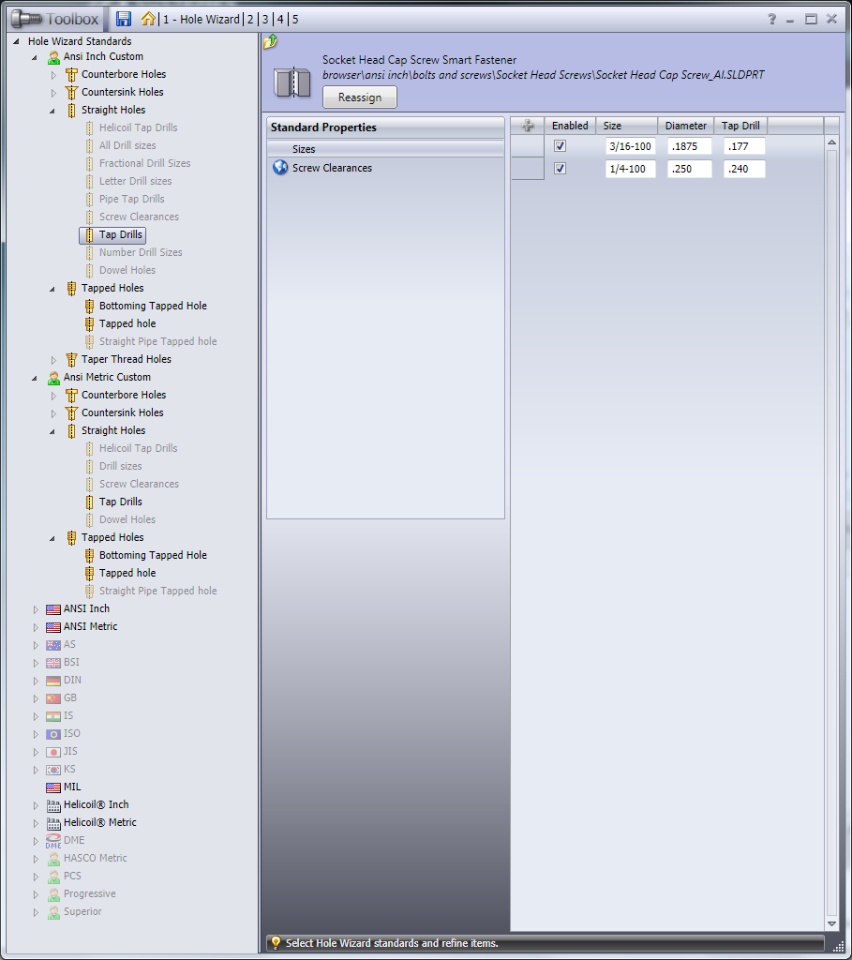Select Tapped hole under Ansi Metric Custom
Viewport: 852px width, 960px height.
click(x=127, y=573)
